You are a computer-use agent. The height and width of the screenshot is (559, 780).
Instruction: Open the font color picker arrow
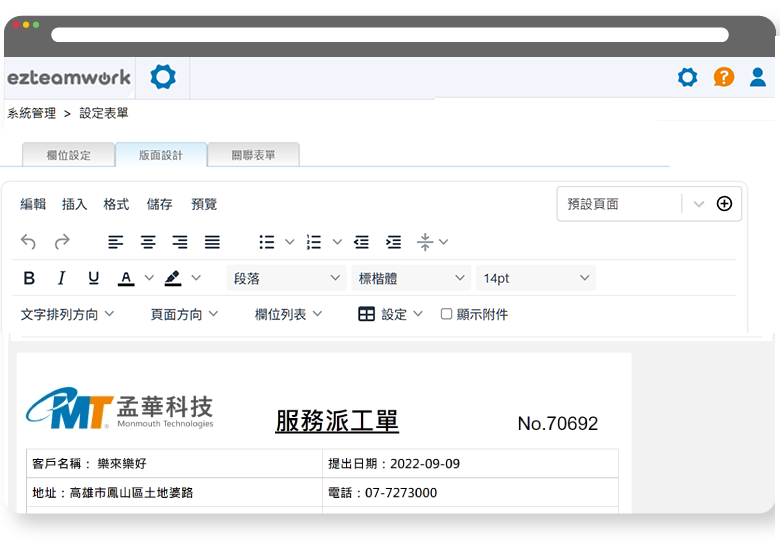(149, 278)
